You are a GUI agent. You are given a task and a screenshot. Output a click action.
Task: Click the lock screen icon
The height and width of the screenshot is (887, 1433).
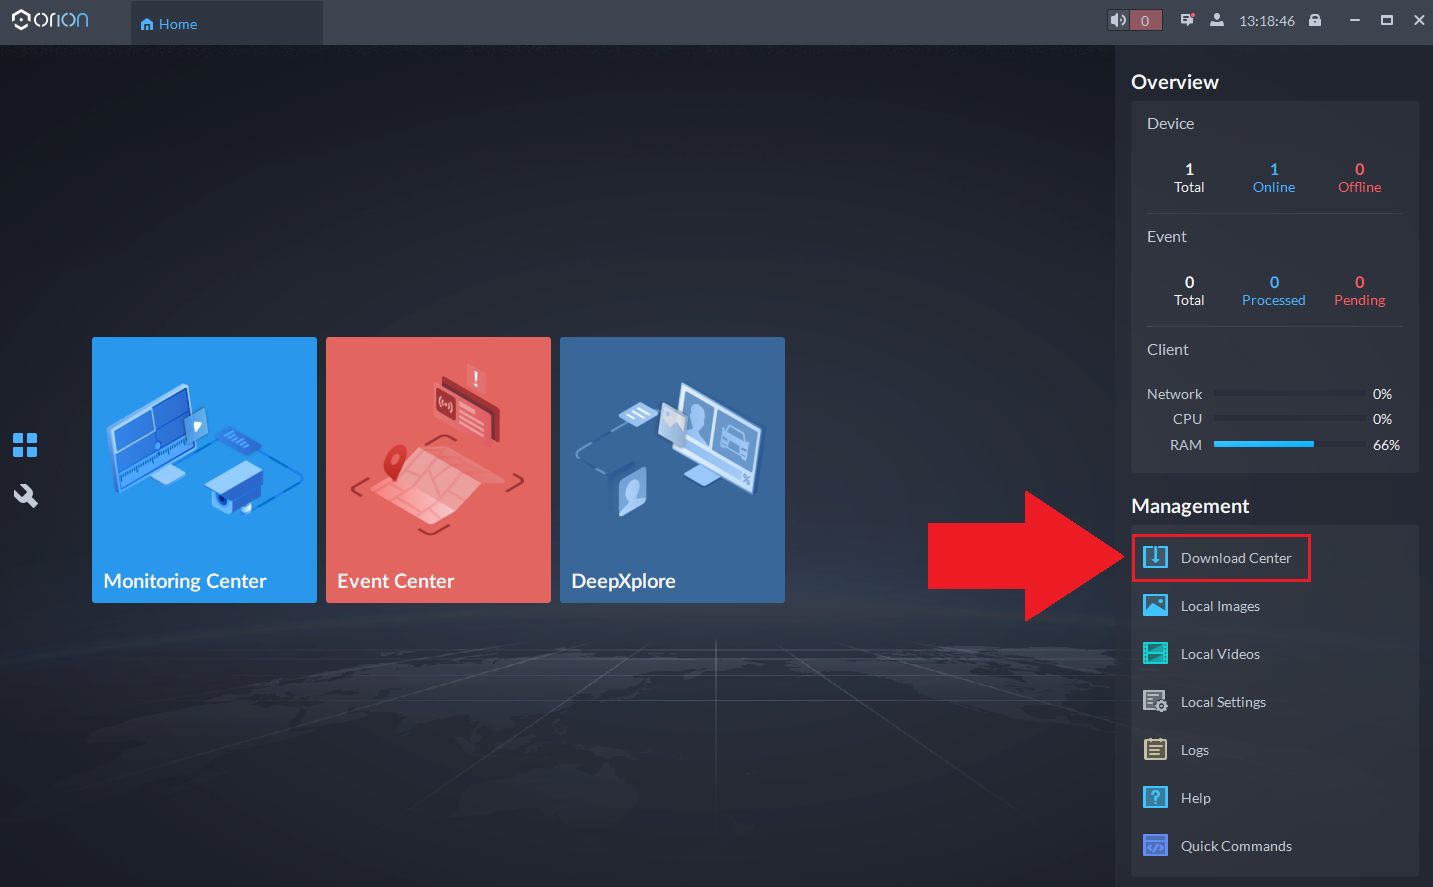[x=1315, y=19]
